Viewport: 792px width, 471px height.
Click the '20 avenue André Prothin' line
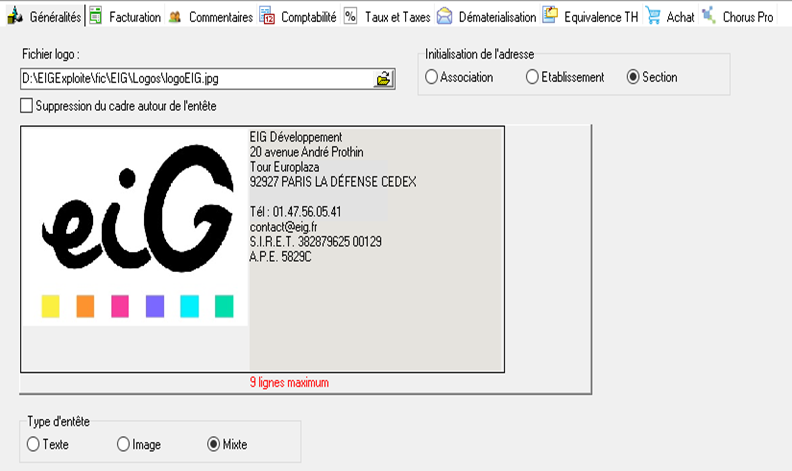click(x=306, y=152)
